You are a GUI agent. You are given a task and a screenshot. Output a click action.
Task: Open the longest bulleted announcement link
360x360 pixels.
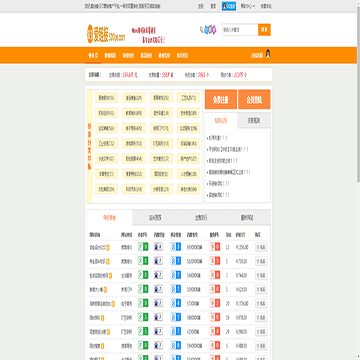tap(229, 172)
